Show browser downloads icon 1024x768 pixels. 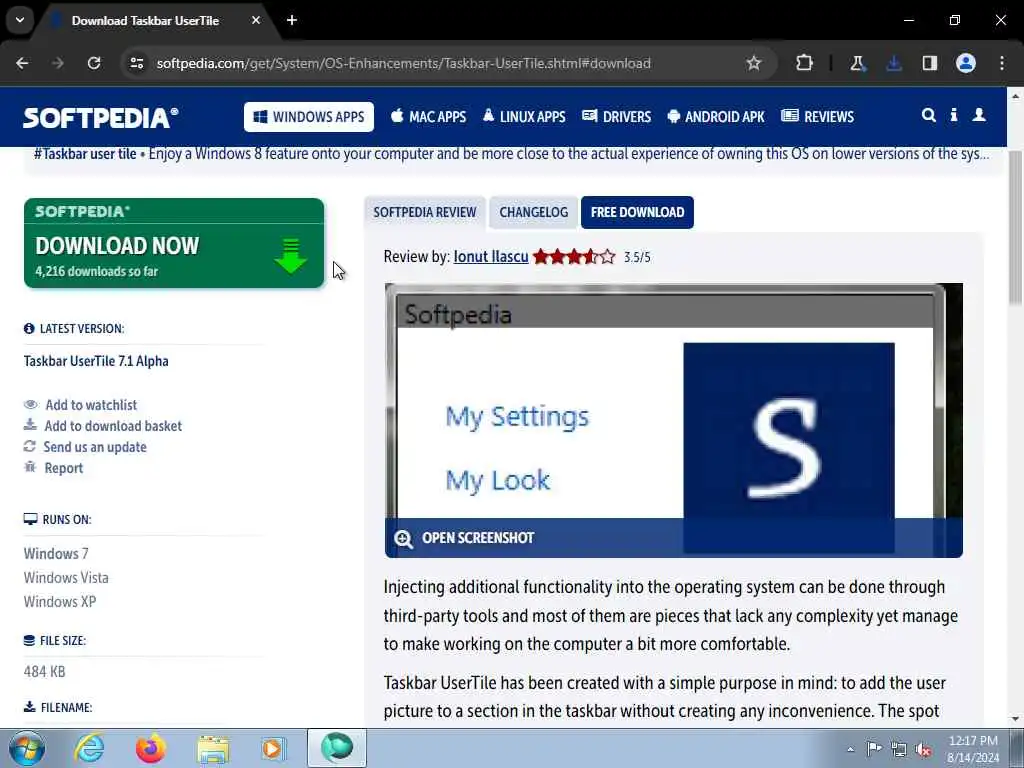pos(893,63)
